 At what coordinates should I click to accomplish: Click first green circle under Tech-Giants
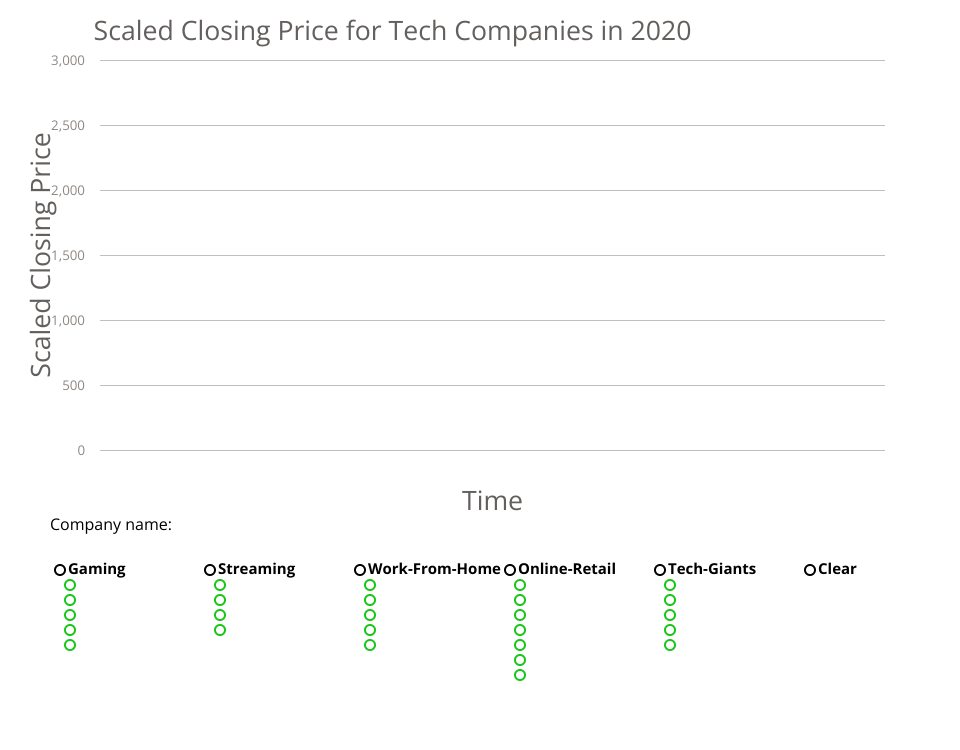(670, 585)
